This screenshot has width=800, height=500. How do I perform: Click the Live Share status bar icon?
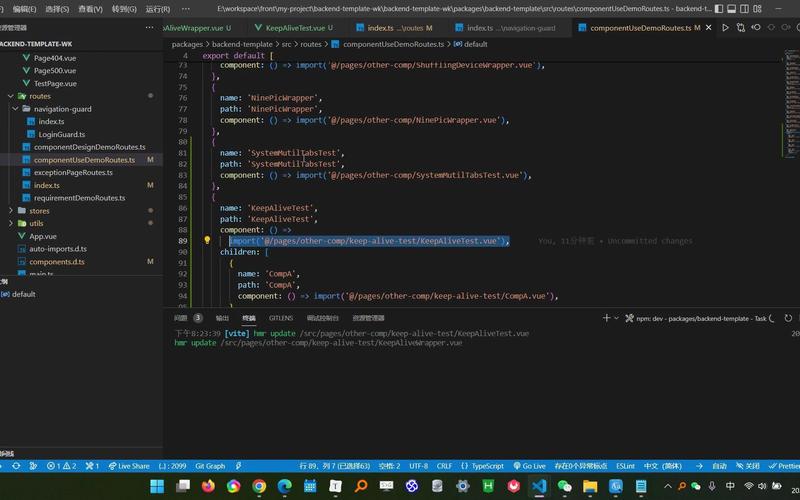[x=128, y=466]
